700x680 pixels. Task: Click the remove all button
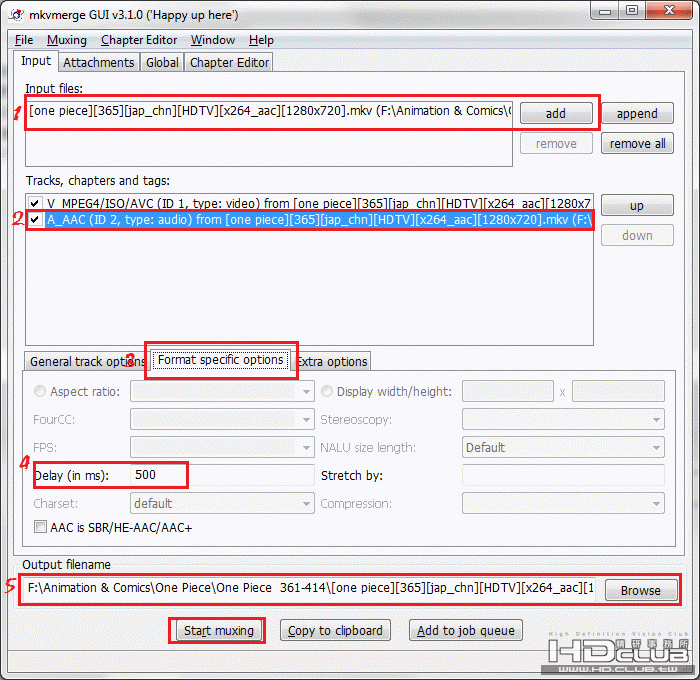(x=637, y=144)
